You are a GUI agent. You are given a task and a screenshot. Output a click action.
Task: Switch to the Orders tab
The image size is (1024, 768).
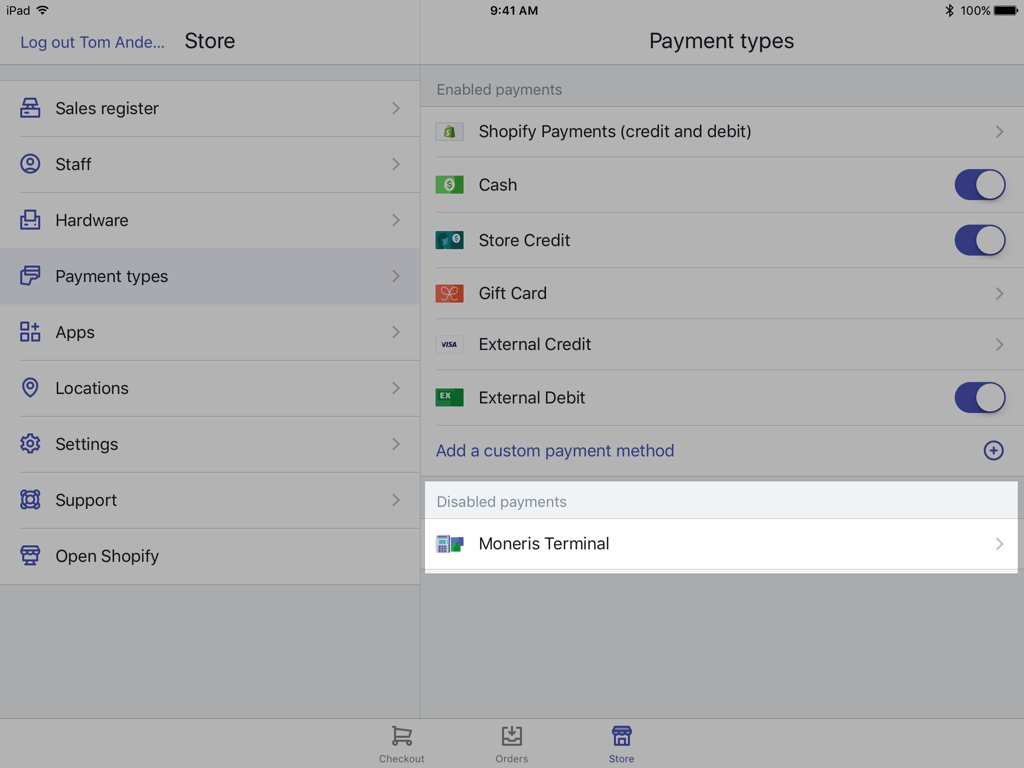[511, 740]
